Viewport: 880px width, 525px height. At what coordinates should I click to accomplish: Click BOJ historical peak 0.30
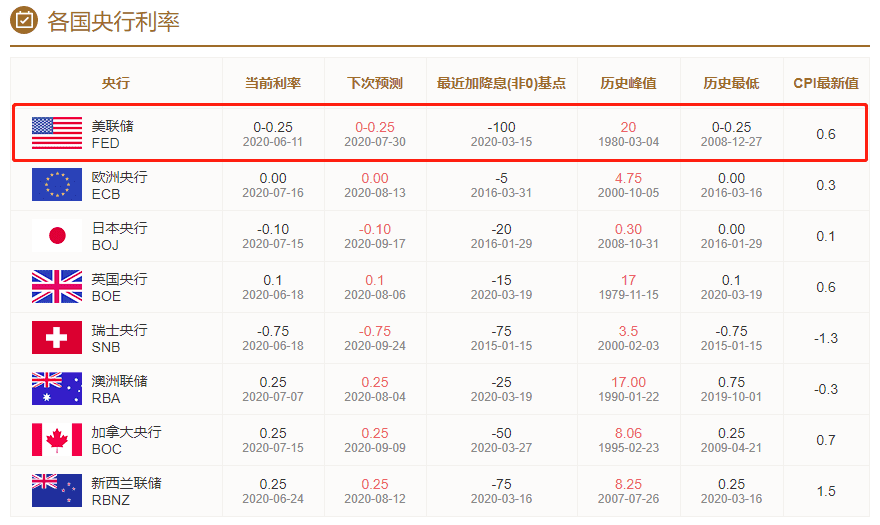pos(628,230)
